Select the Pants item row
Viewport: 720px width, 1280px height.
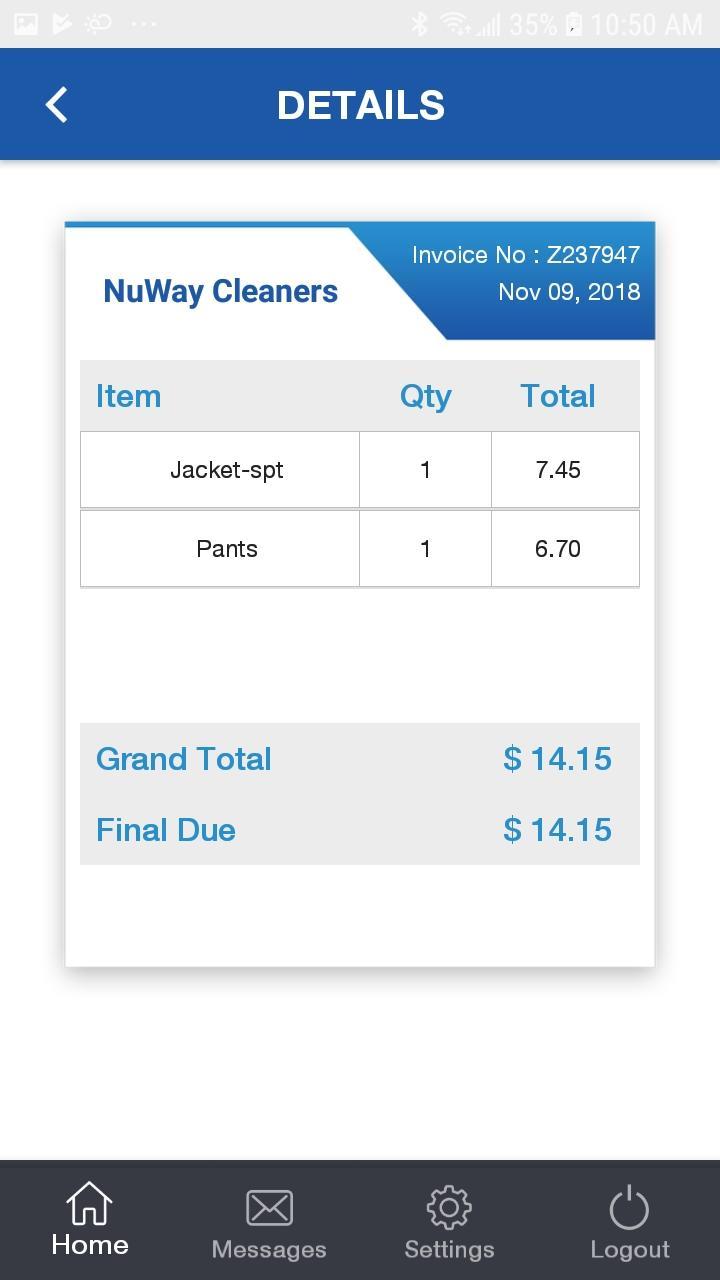360,549
